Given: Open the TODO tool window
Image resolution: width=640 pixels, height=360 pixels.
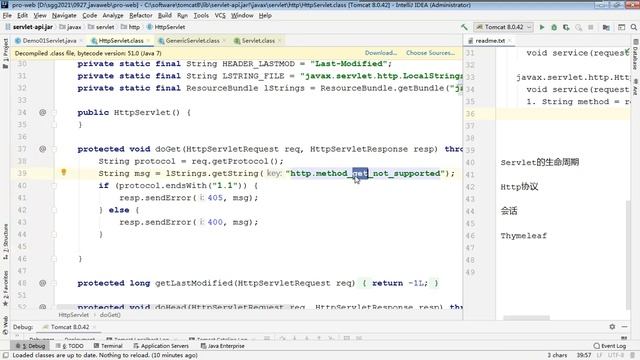Looking at the screenshot, I should click(x=70, y=346).
